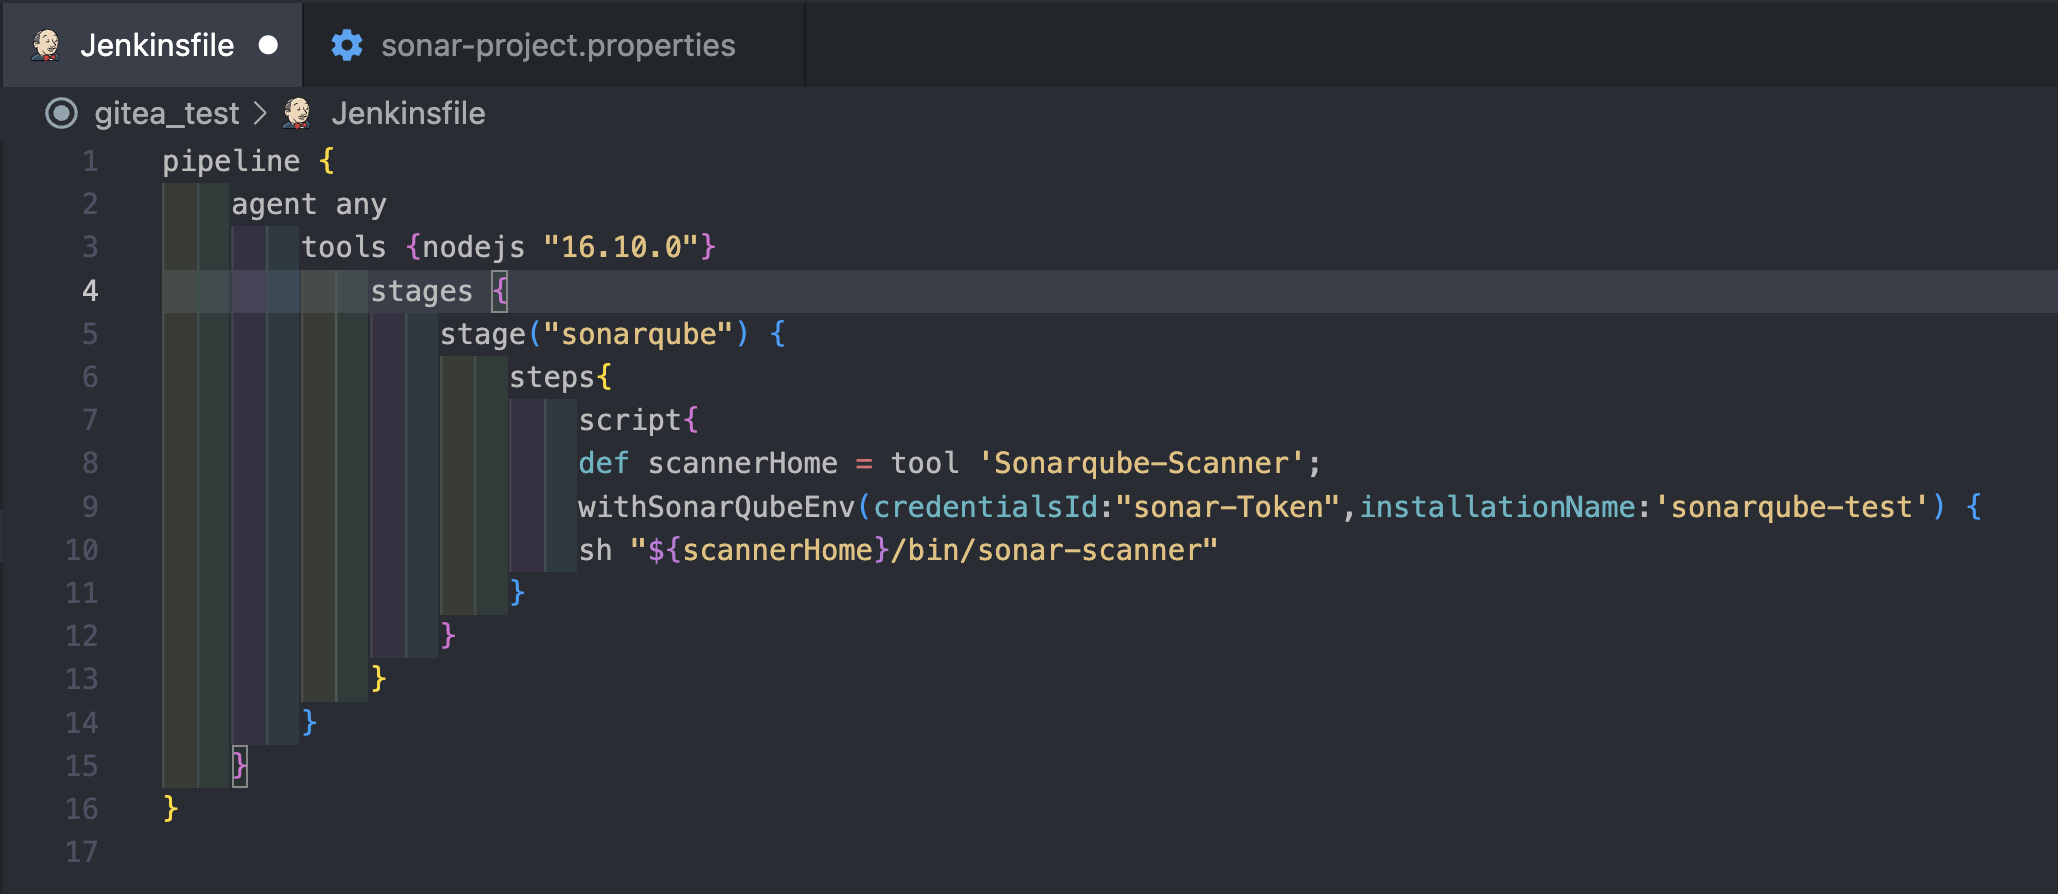Click the string 'Sonarqube-Scanner'
Screen dimensions: 2058x894
coord(1141,463)
